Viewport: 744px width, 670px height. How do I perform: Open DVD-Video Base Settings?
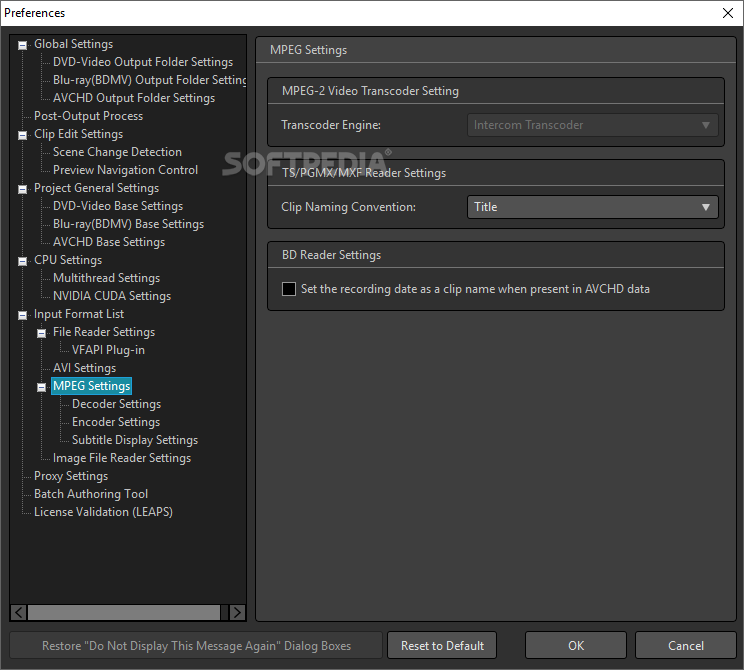118,206
